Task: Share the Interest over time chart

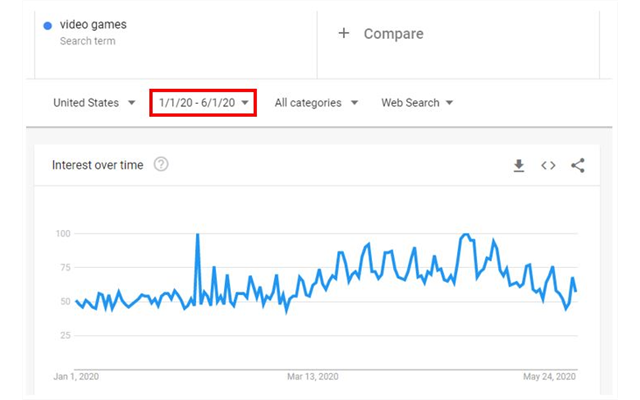Action: click(x=577, y=166)
